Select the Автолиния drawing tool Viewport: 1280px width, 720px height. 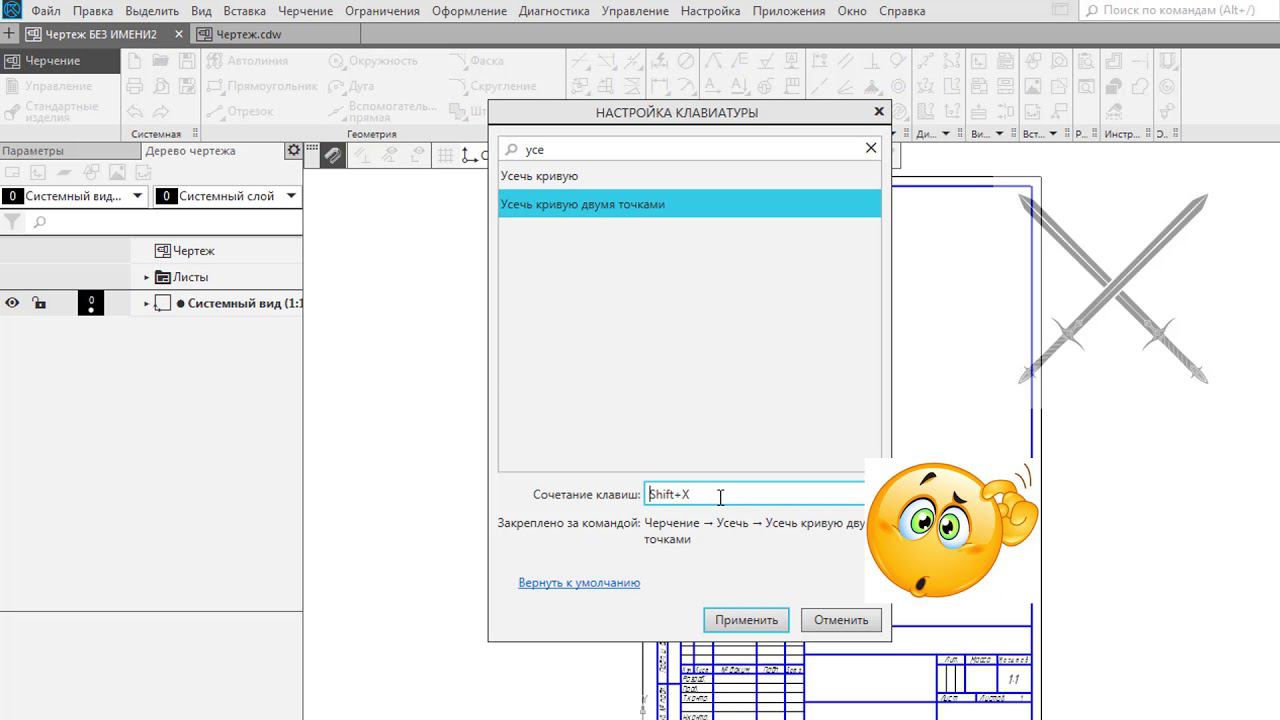pyautogui.click(x=247, y=61)
